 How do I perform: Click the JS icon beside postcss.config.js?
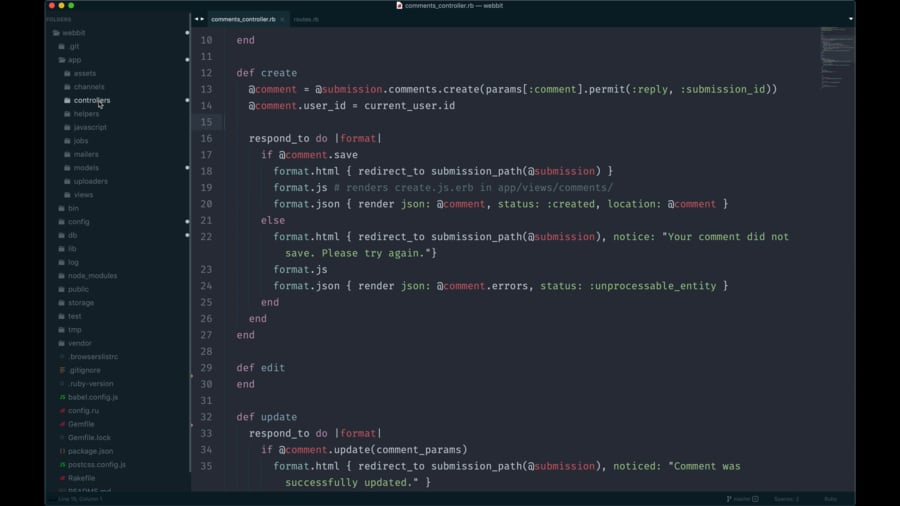pyautogui.click(x=62, y=465)
